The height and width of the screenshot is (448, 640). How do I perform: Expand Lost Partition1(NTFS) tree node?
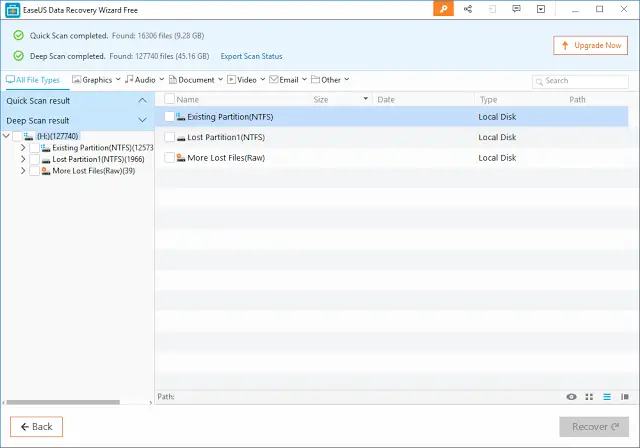pyautogui.click(x=23, y=159)
